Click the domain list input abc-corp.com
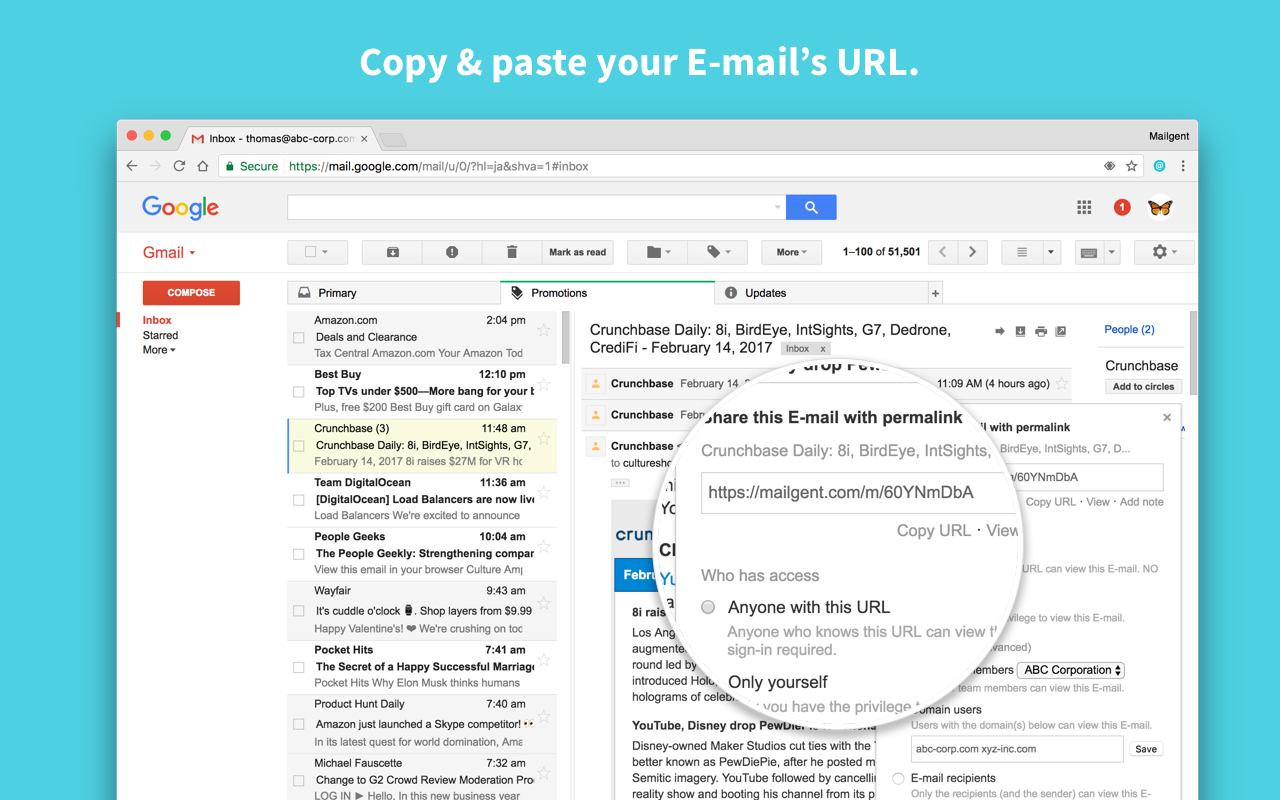The height and width of the screenshot is (800, 1280). (1017, 749)
